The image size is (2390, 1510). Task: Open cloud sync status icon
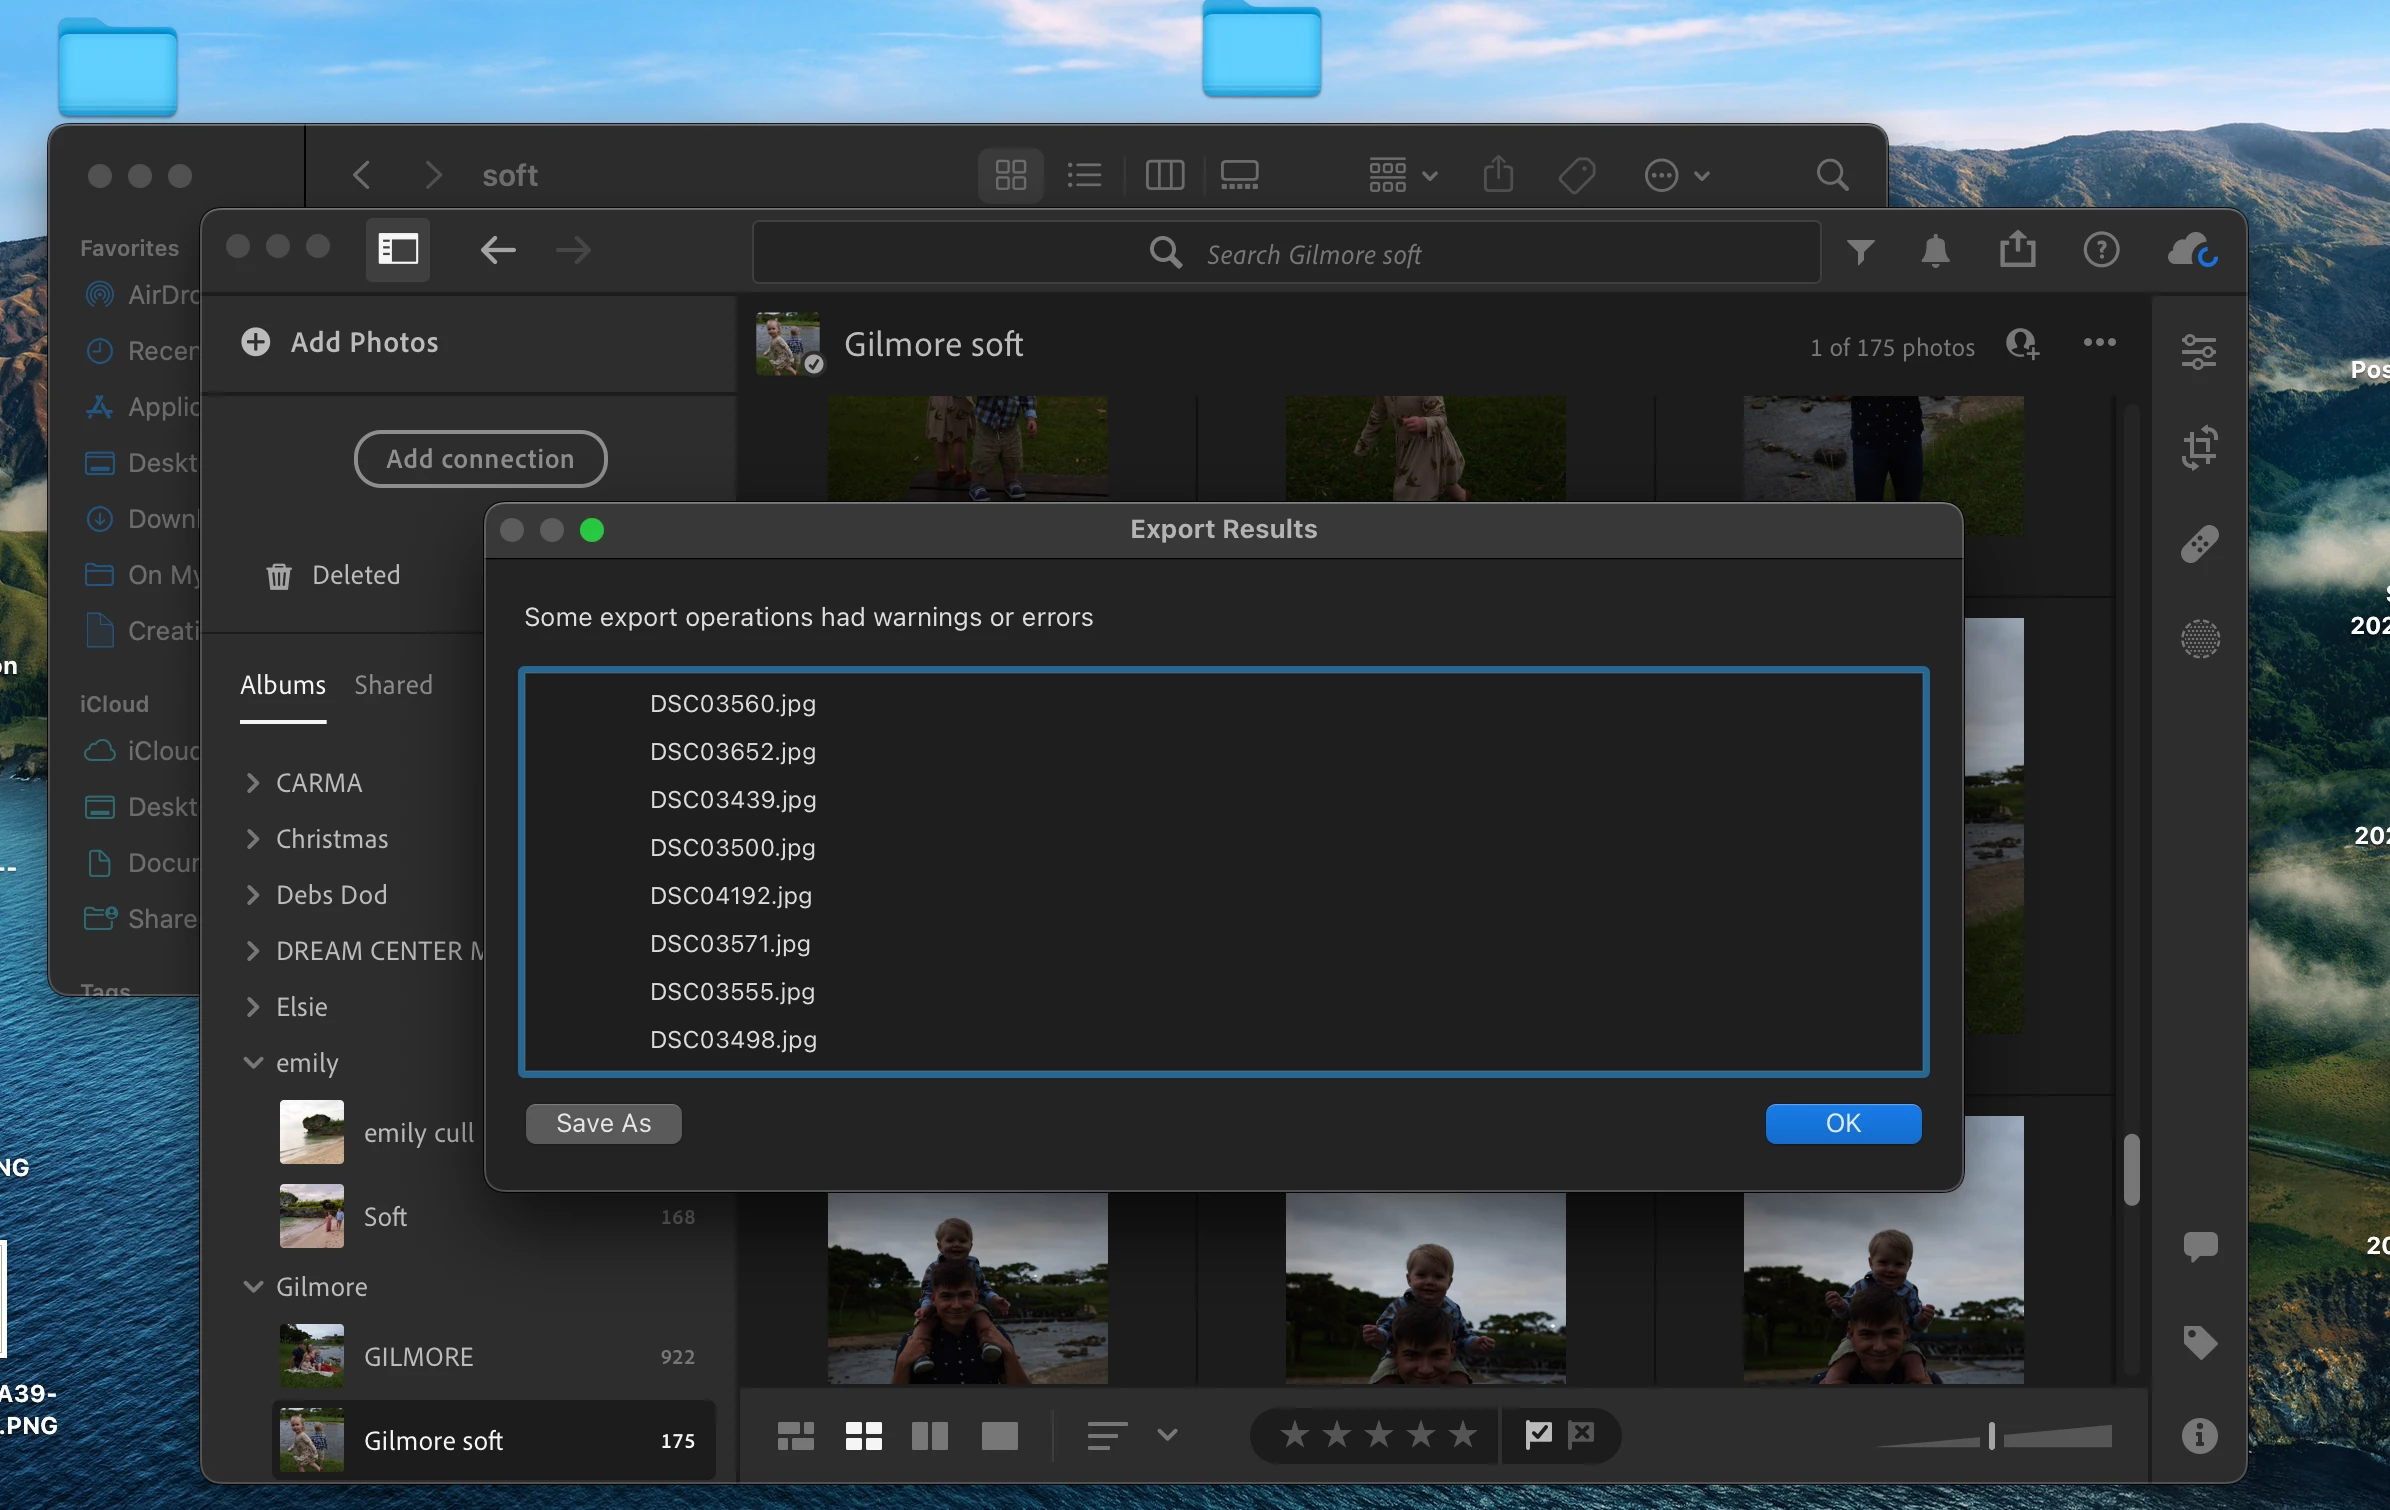(2192, 251)
